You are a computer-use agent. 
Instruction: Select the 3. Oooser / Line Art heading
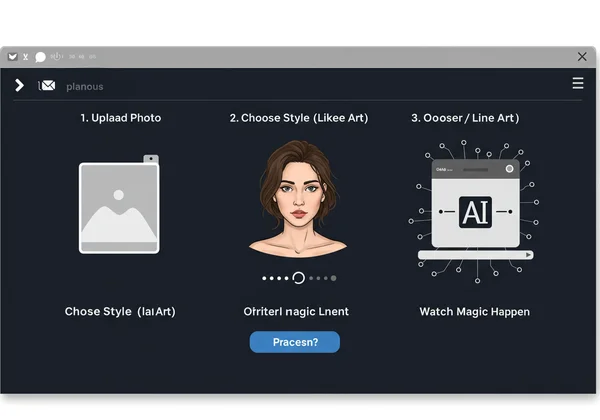(465, 118)
